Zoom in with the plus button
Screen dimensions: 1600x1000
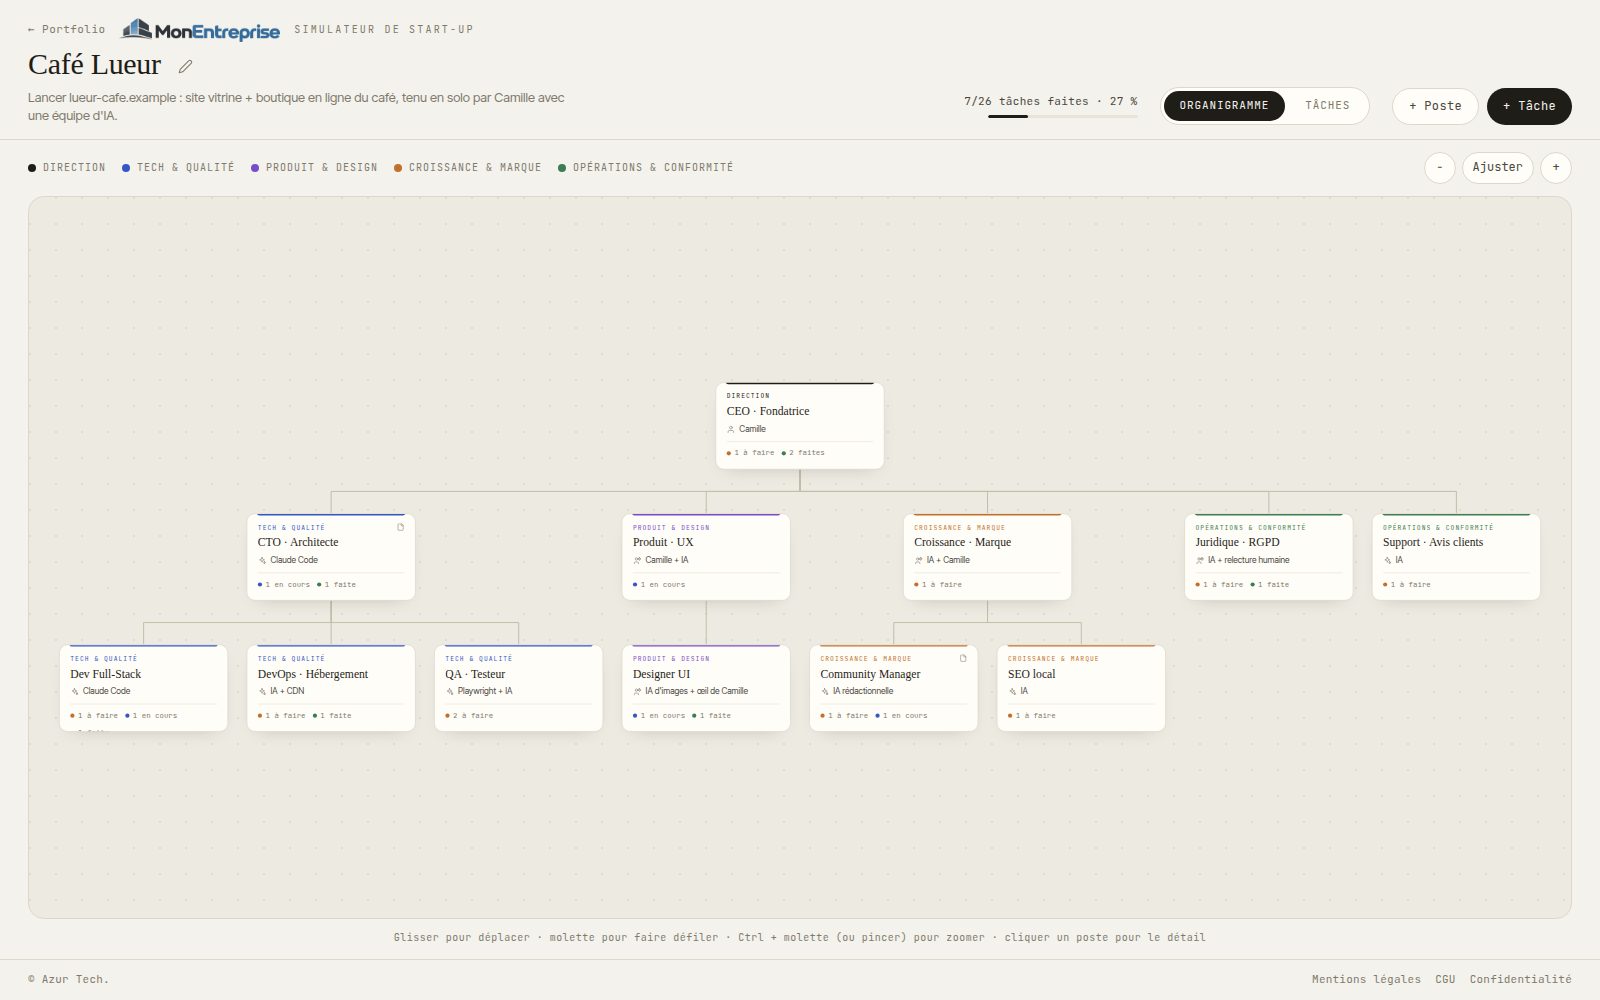[x=1555, y=167]
